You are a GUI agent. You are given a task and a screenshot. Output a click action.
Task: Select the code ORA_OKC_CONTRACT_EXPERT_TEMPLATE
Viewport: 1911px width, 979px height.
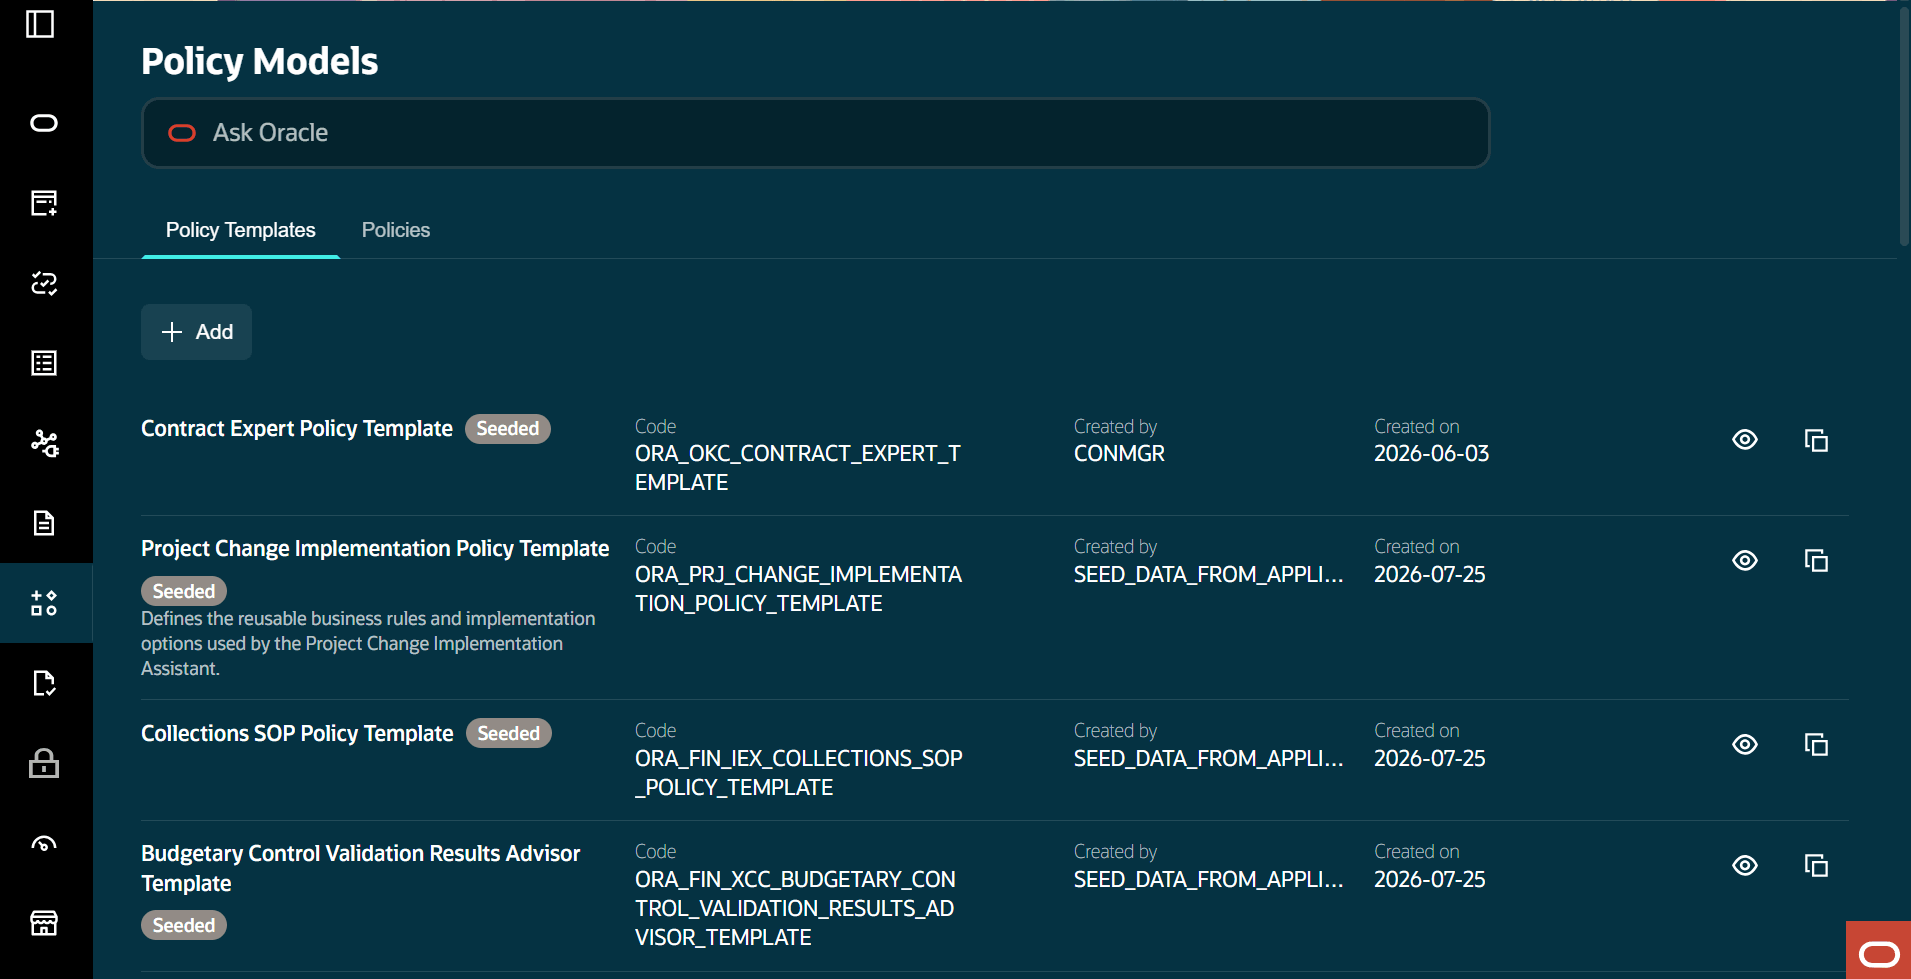(798, 468)
